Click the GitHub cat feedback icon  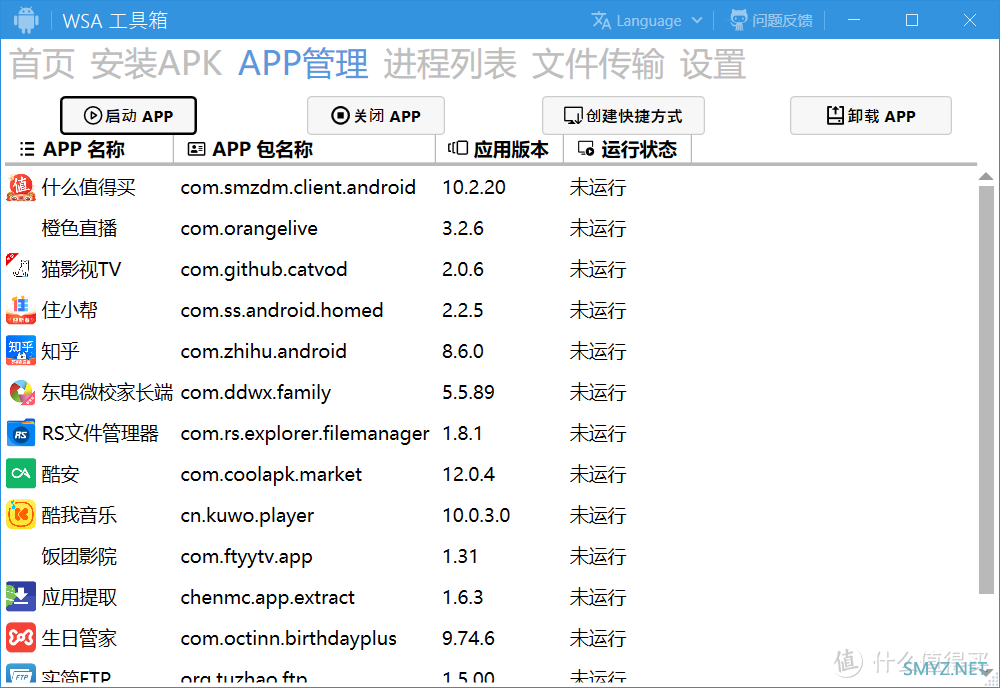click(739, 20)
